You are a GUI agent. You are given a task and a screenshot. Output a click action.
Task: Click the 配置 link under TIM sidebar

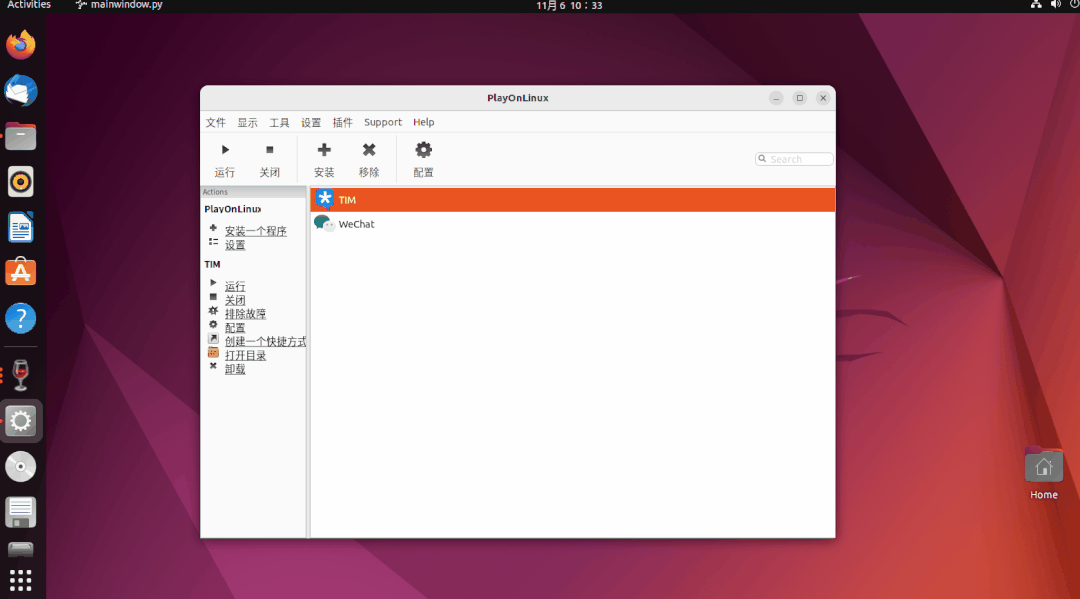pyautogui.click(x=235, y=327)
